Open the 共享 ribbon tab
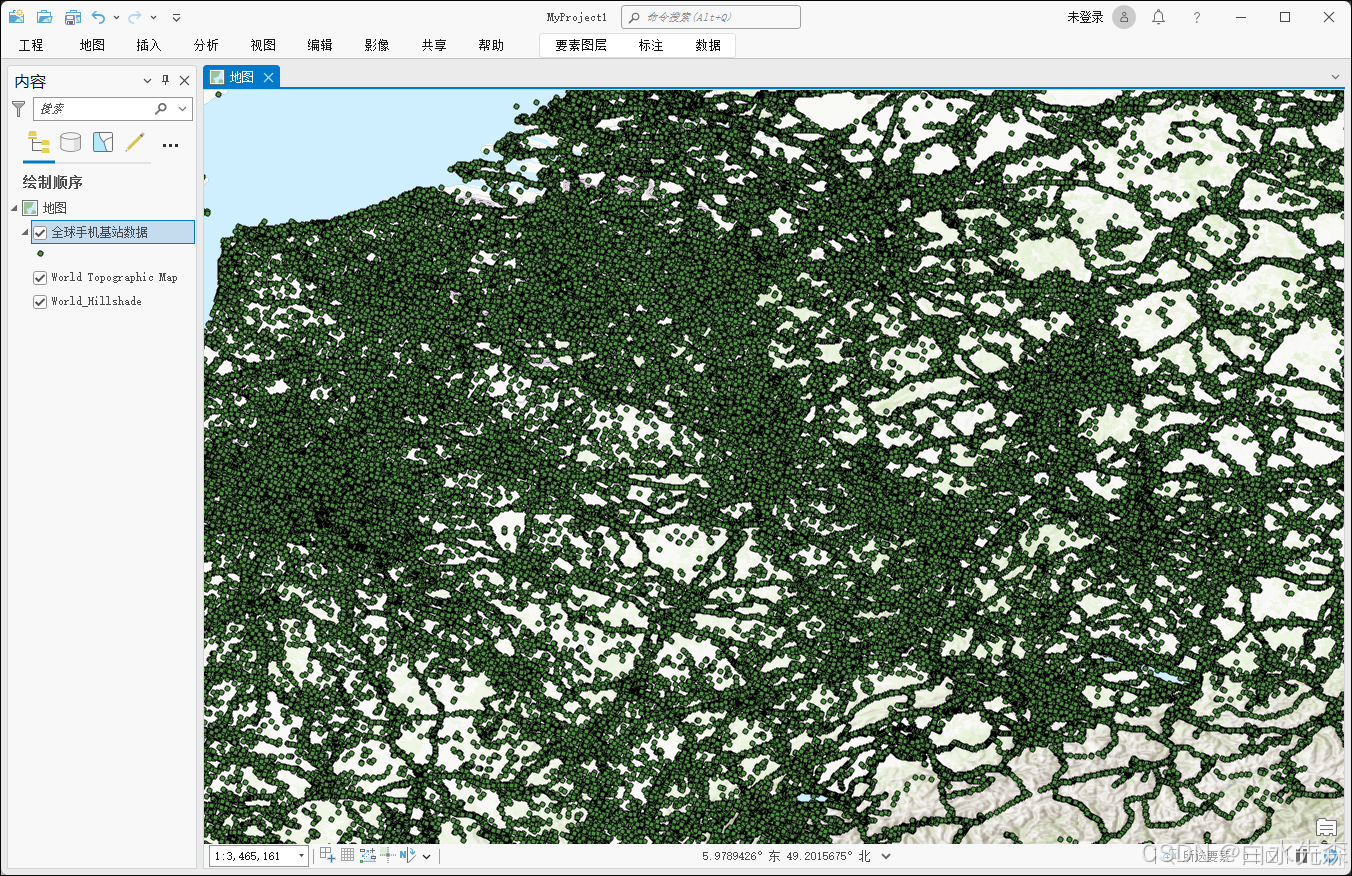The image size is (1352, 876). click(x=434, y=45)
